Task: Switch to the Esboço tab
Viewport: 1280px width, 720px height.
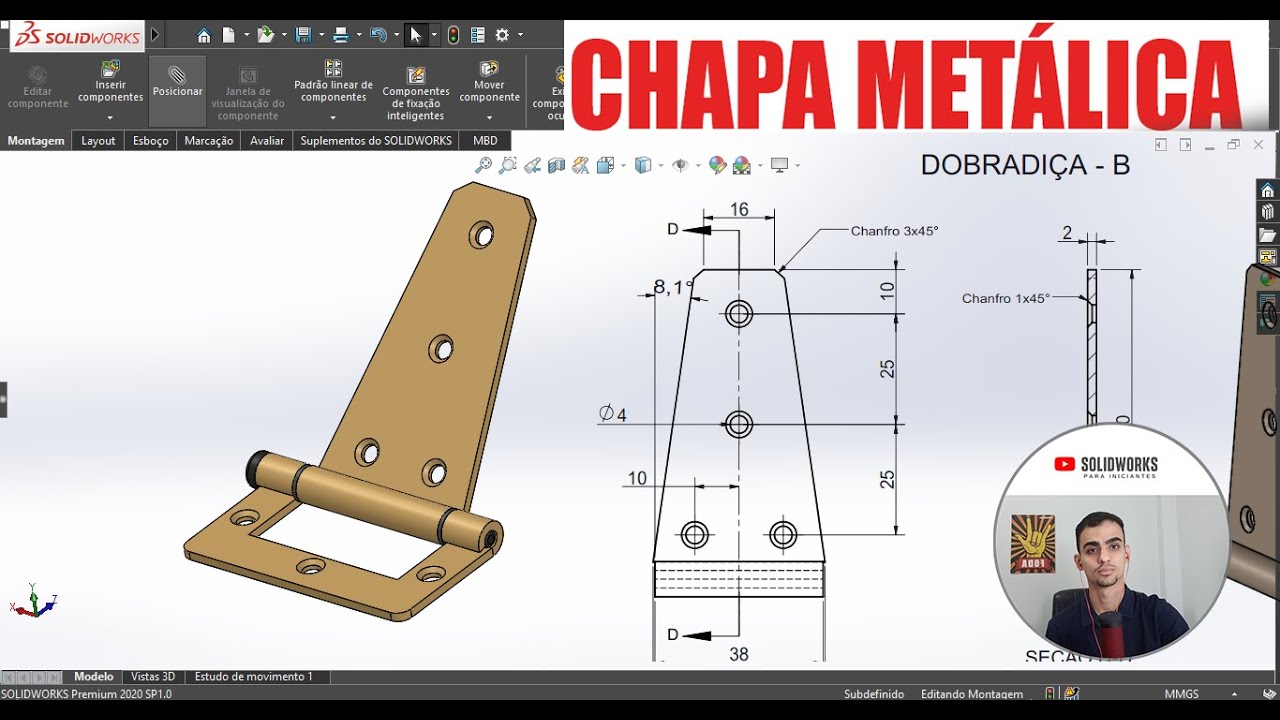Action: click(x=151, y=141)
